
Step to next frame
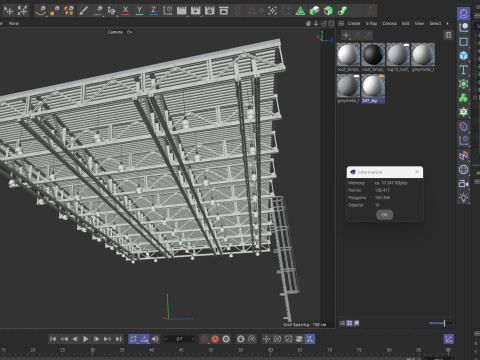tap(96, 339)
